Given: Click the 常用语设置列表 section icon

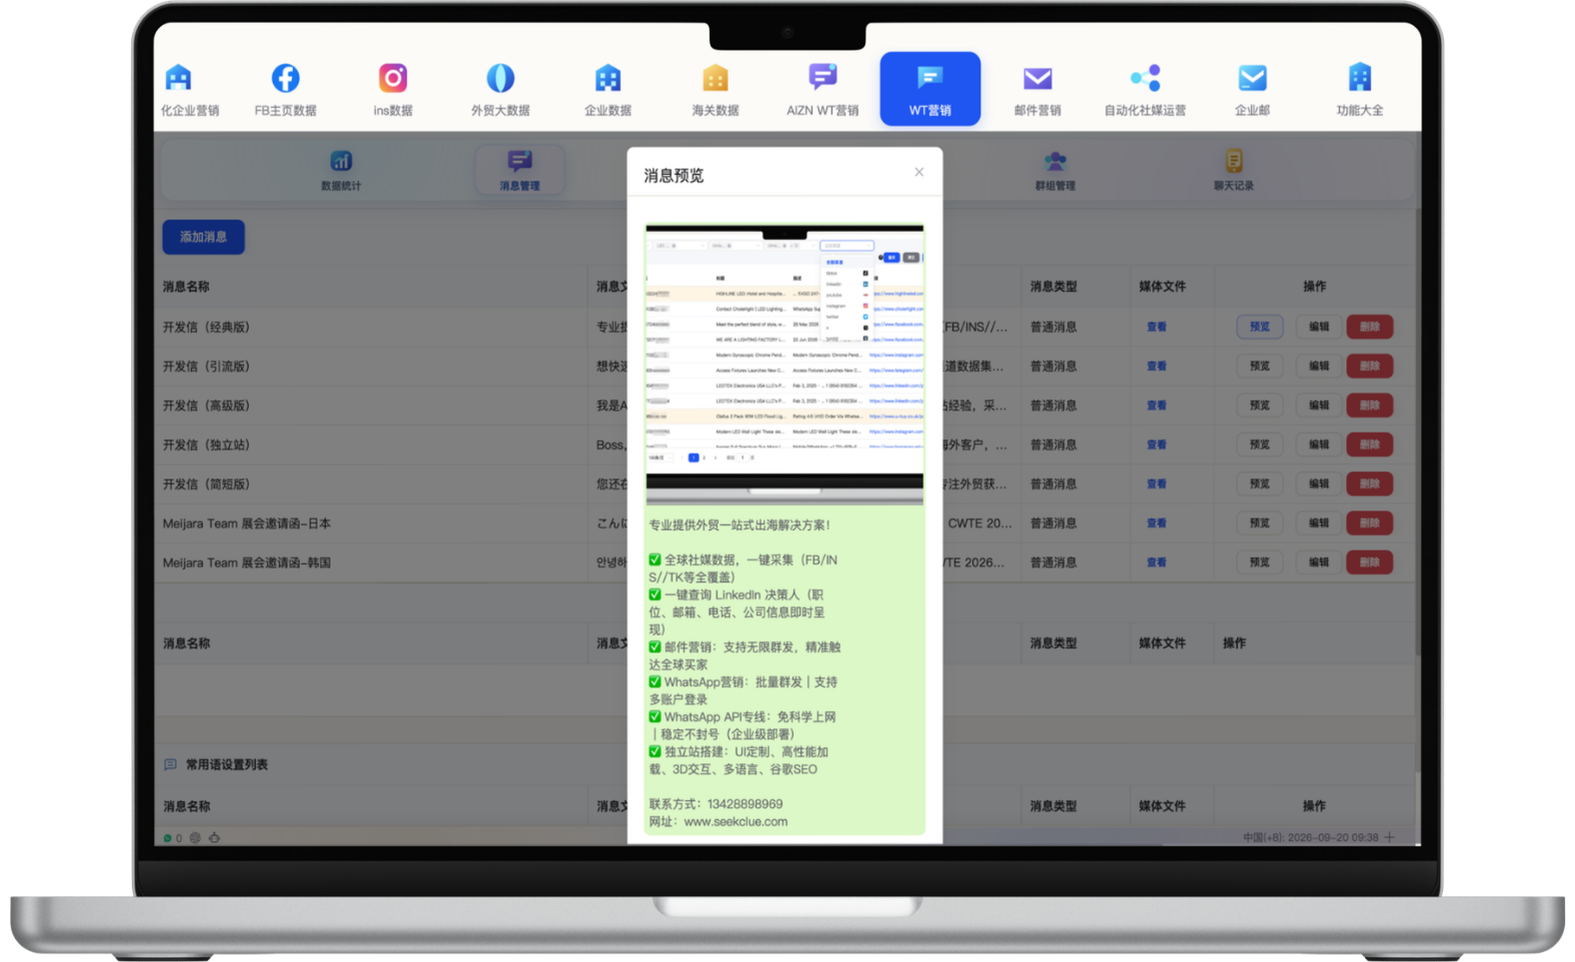Looking at the screenshot, I should click(170, 765).
